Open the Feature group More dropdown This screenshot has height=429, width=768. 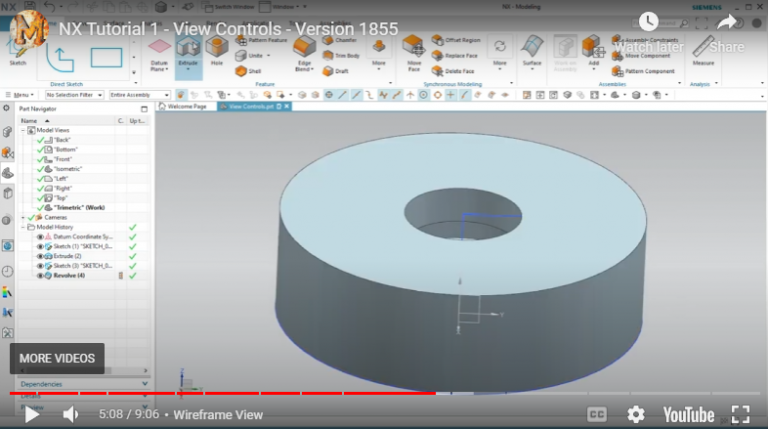click(379, 53)
